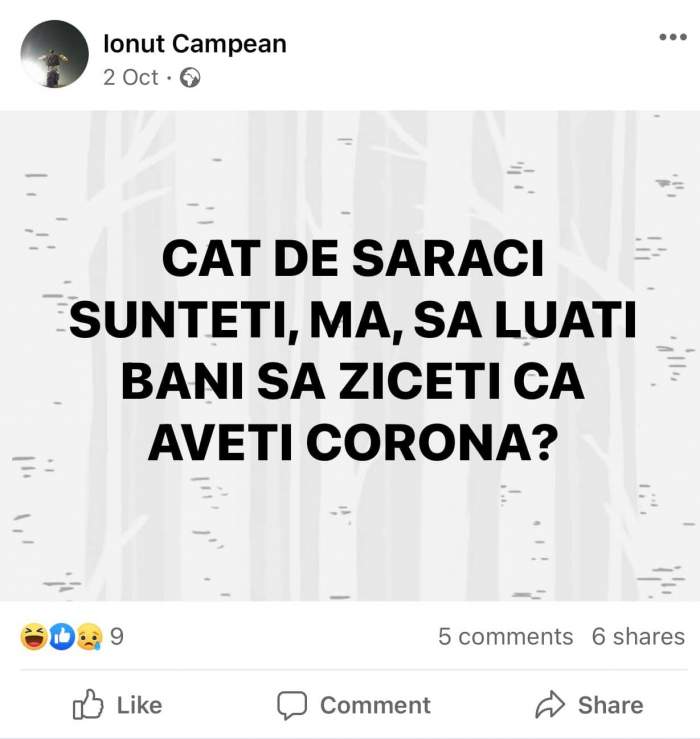The width and height of the screenshot is (700, 739).
Task: Click the 2 Oct post timestamp
Action: coord(130,77)
